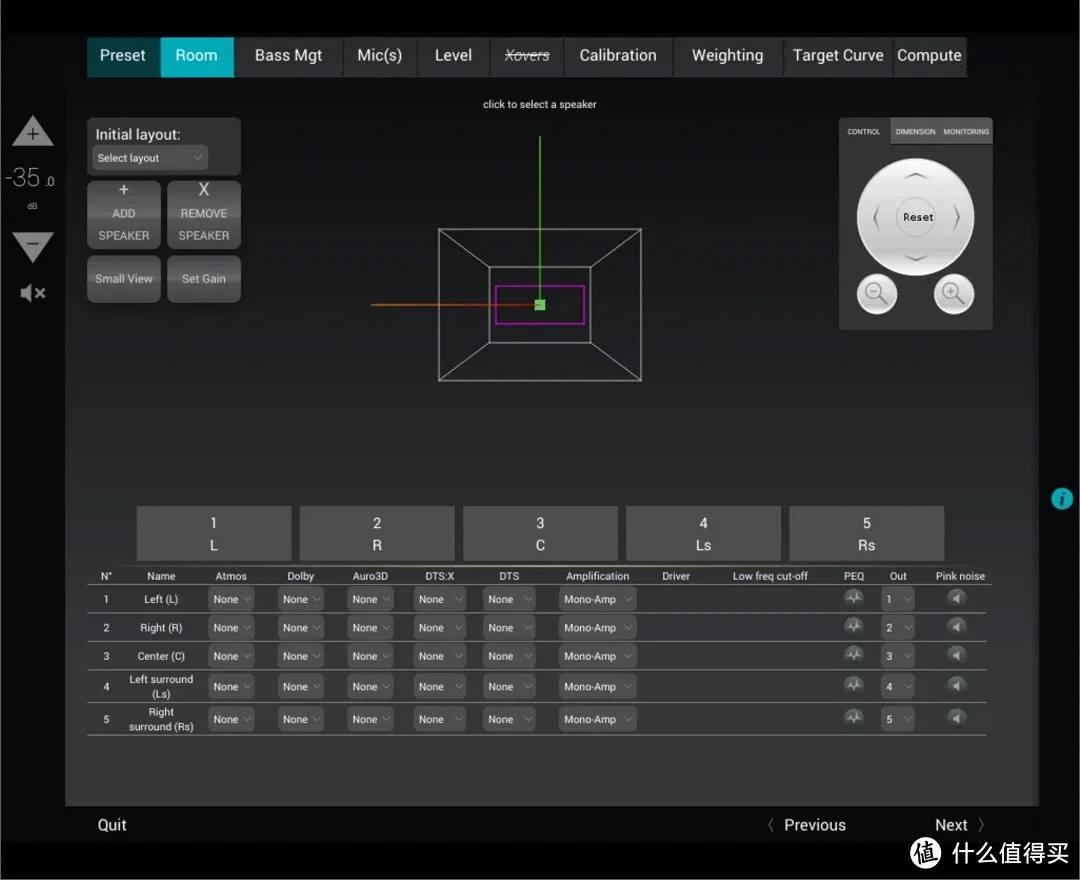The height and width of the screenshot is (880, 1080).
Task: Open the Select layout dropdown
Action: click(149, 158)
